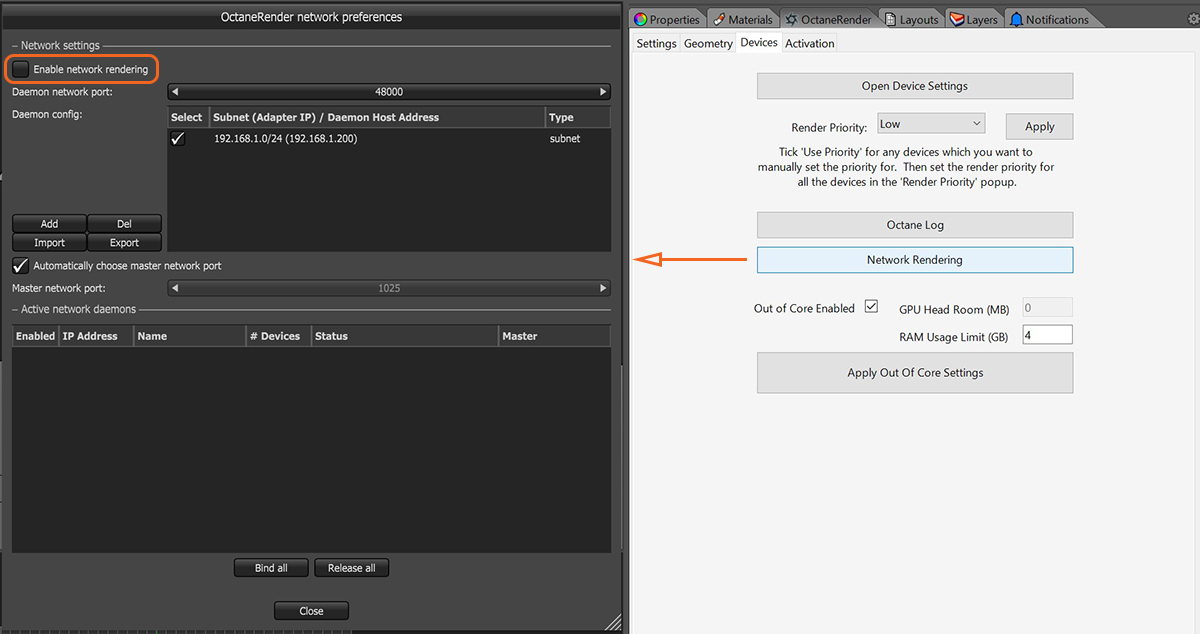Import a daemon configuration

49,243
